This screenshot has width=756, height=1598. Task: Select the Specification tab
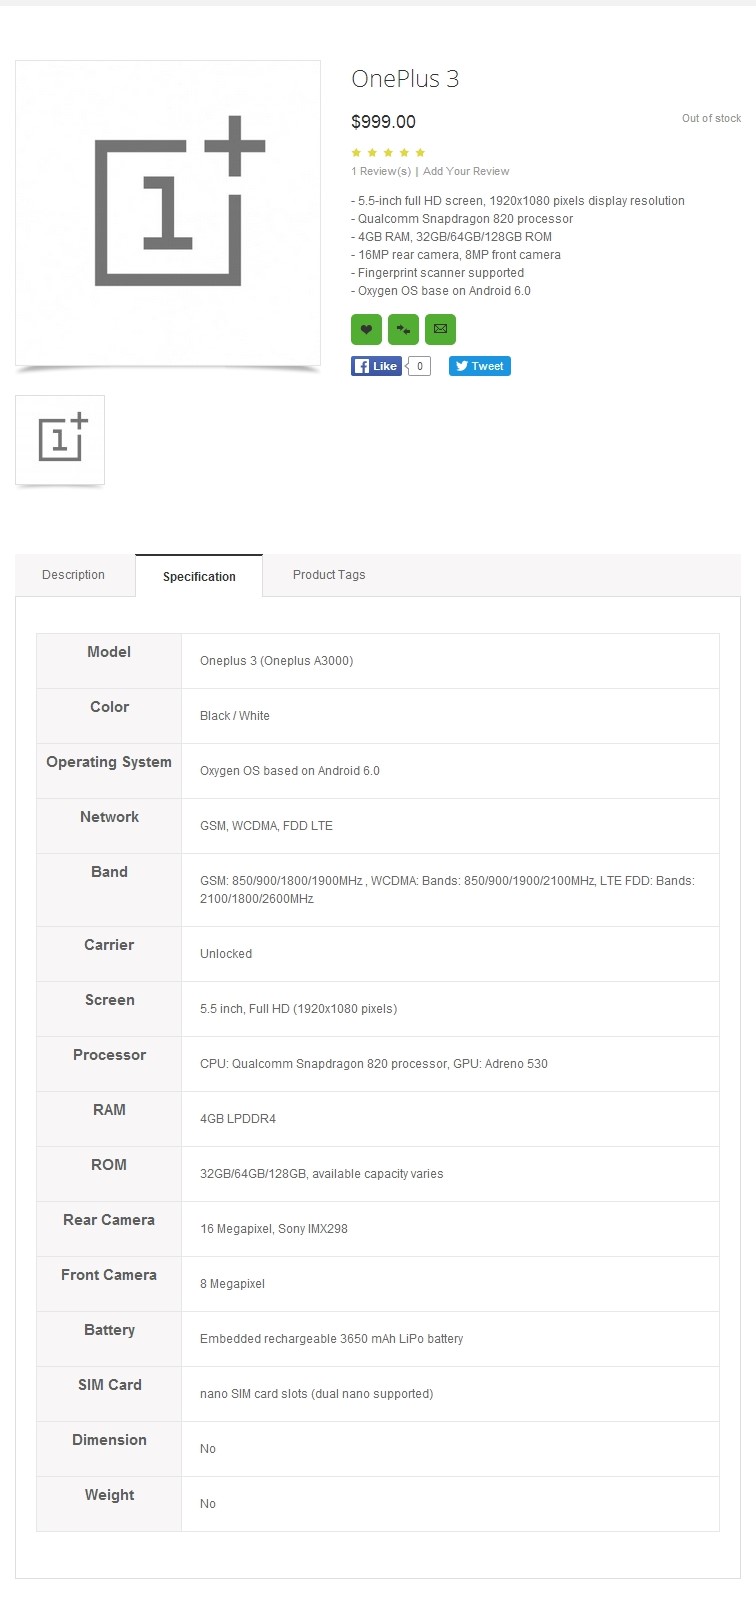coord(199,577)
